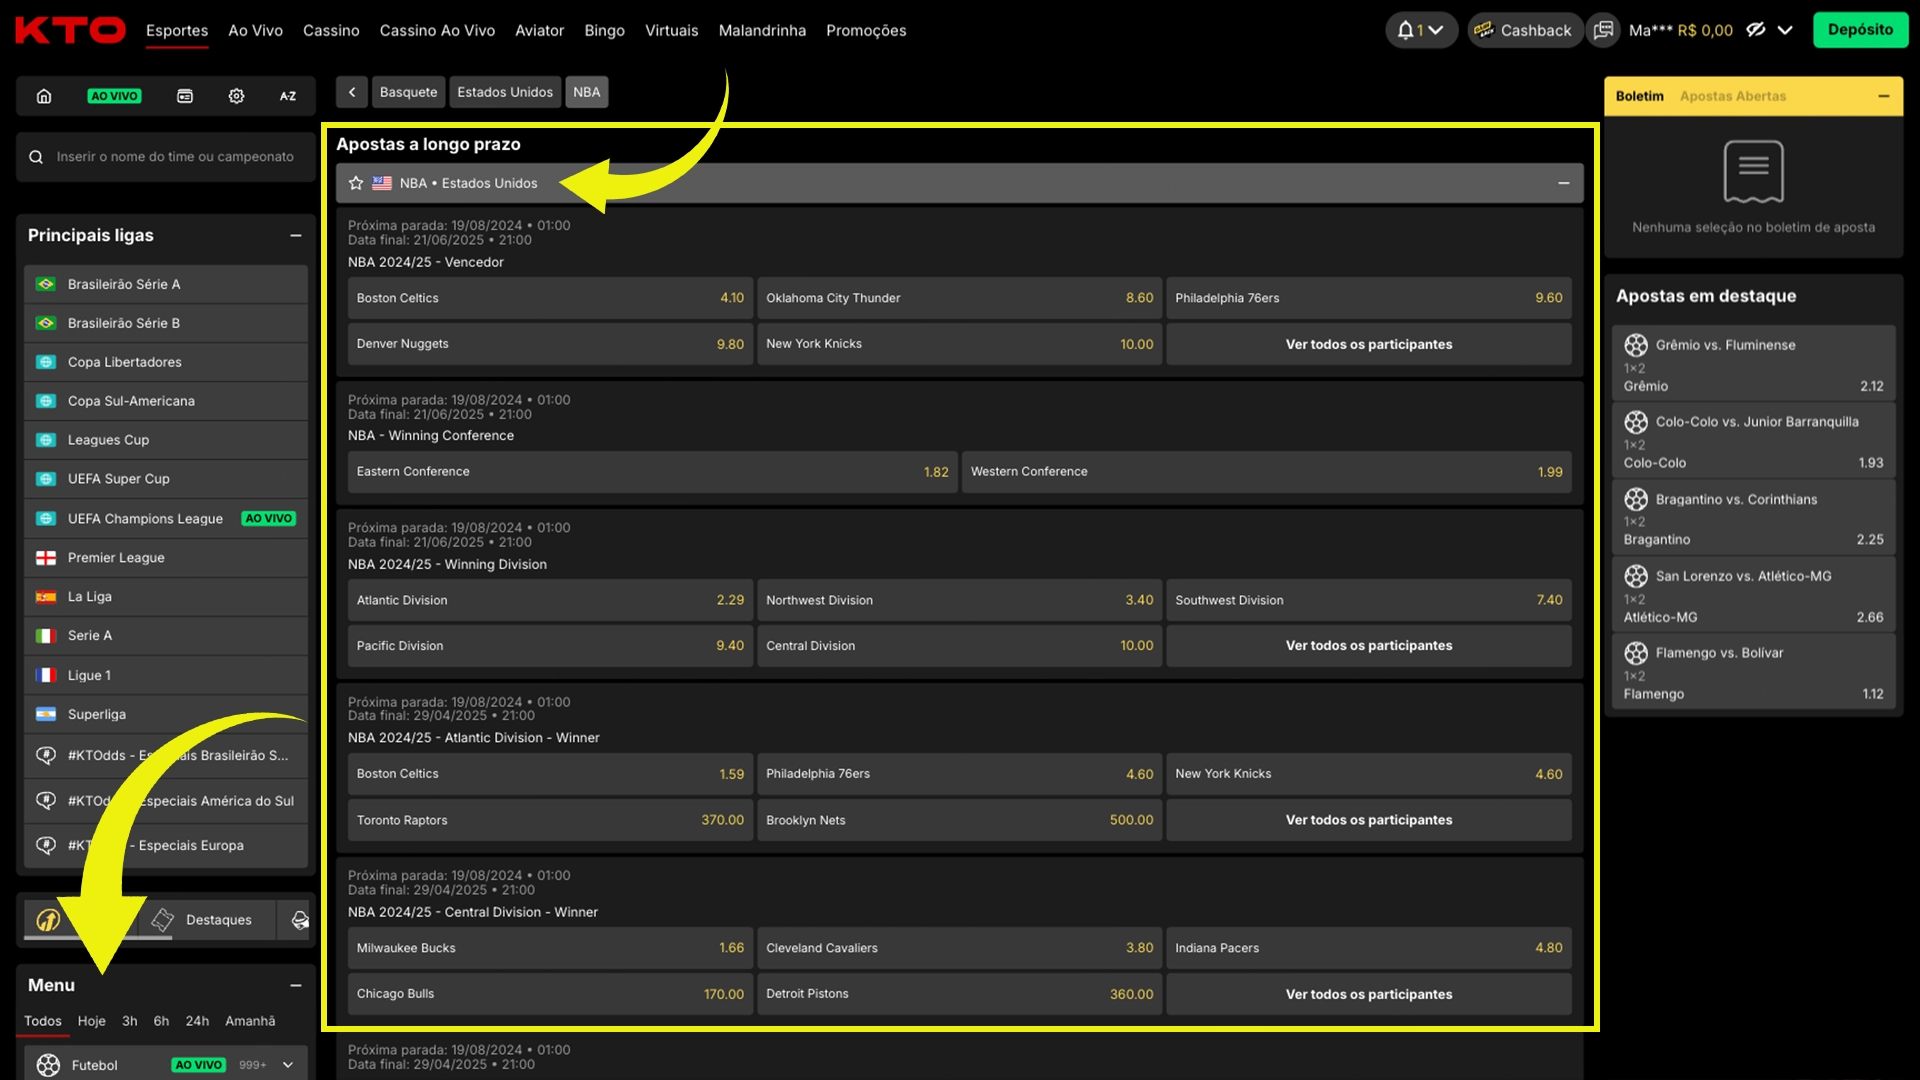
Task: Select Western Conference at 1.99
Action: 1266,471
